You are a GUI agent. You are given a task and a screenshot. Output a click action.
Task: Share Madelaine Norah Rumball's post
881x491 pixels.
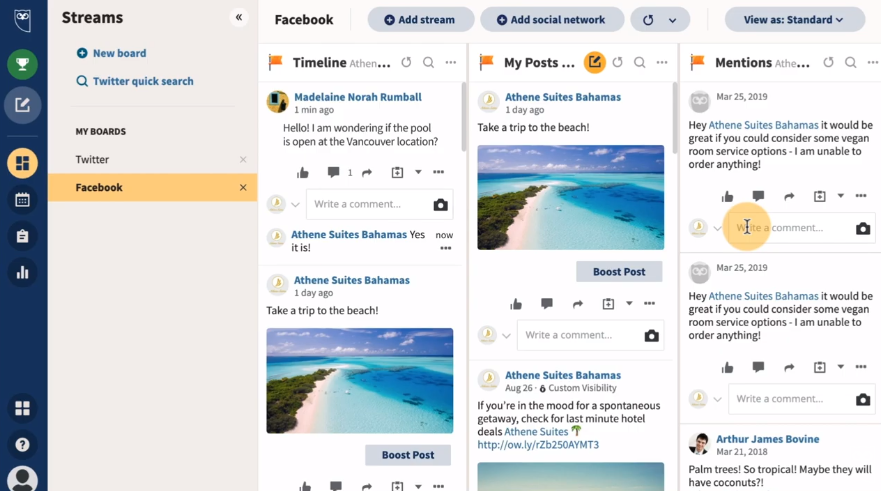[367, 172]
